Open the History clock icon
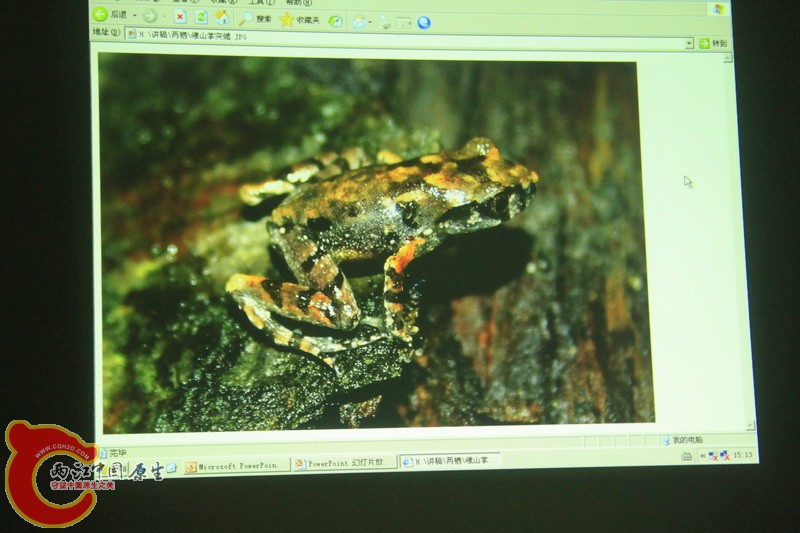The image size is (800, 533). (335, 21)
